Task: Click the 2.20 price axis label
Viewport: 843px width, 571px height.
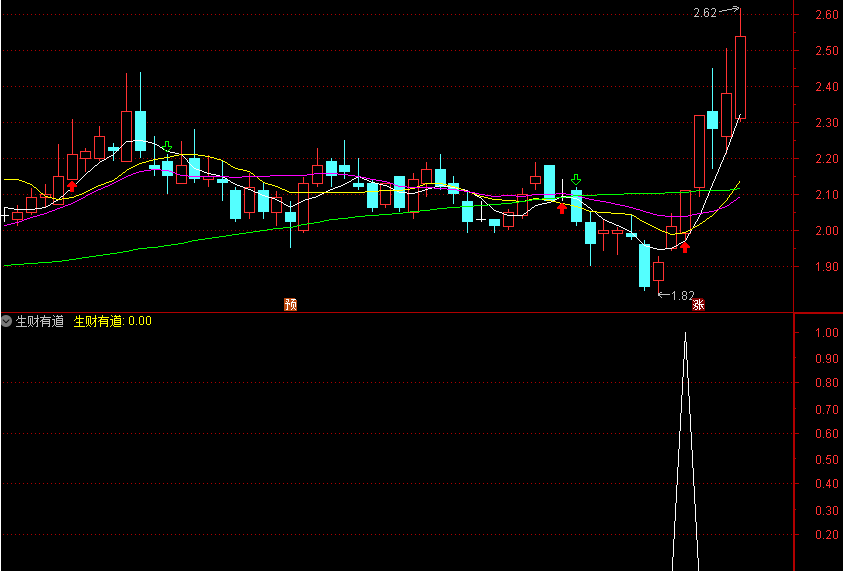Action: [x=827, y=159]
